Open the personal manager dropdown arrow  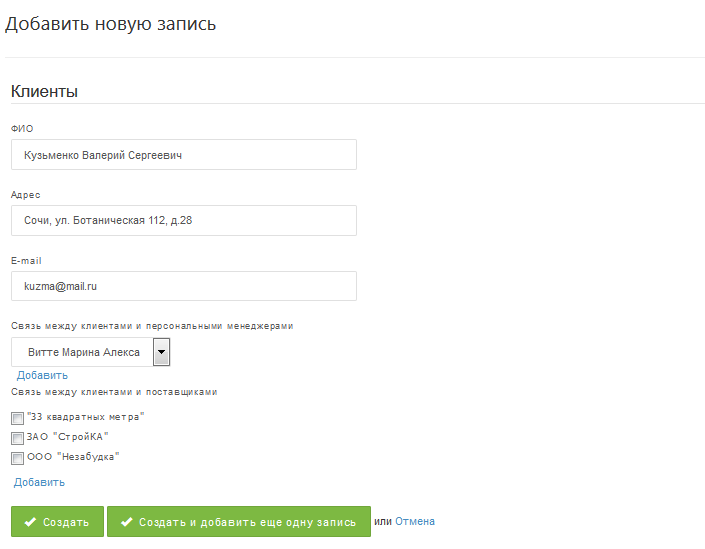[x=161, y=352]
